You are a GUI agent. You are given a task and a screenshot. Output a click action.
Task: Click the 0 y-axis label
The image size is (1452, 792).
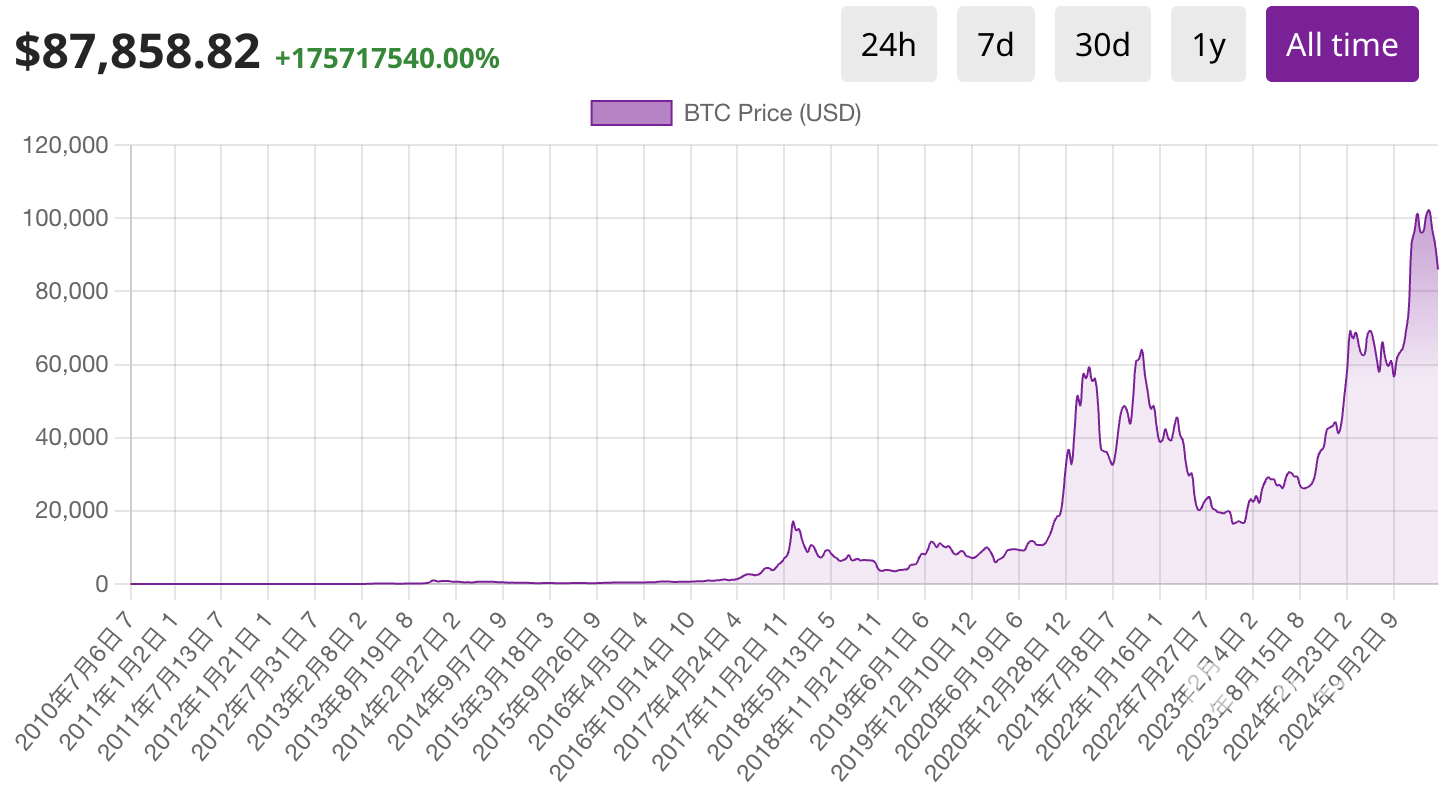(101, 584)
